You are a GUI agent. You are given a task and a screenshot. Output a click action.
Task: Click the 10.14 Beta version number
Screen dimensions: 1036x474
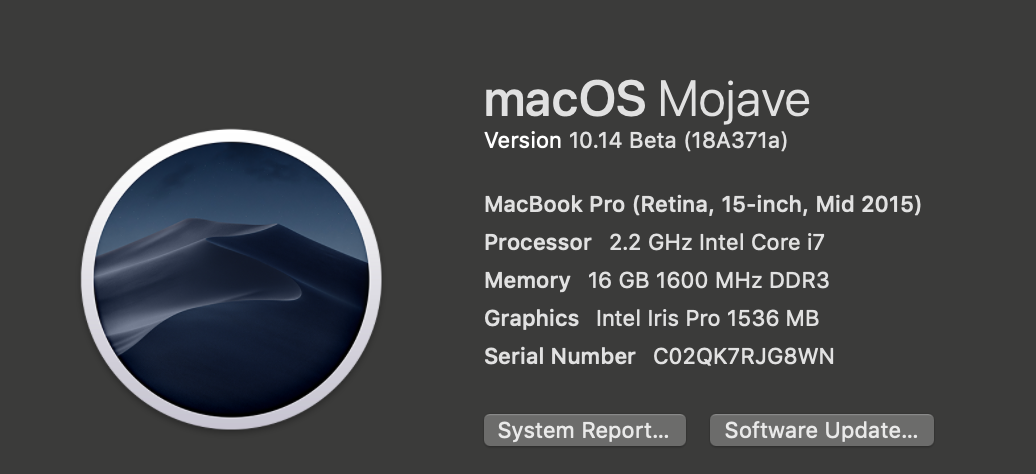point(594,141)
